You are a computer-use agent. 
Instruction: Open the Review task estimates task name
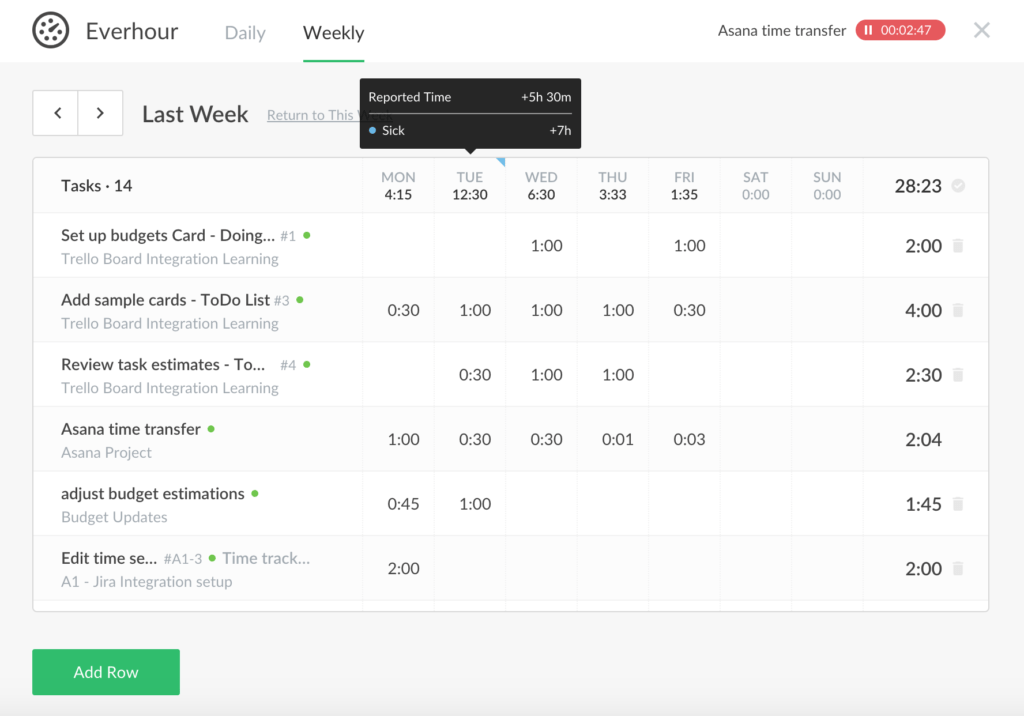point(163,365)
